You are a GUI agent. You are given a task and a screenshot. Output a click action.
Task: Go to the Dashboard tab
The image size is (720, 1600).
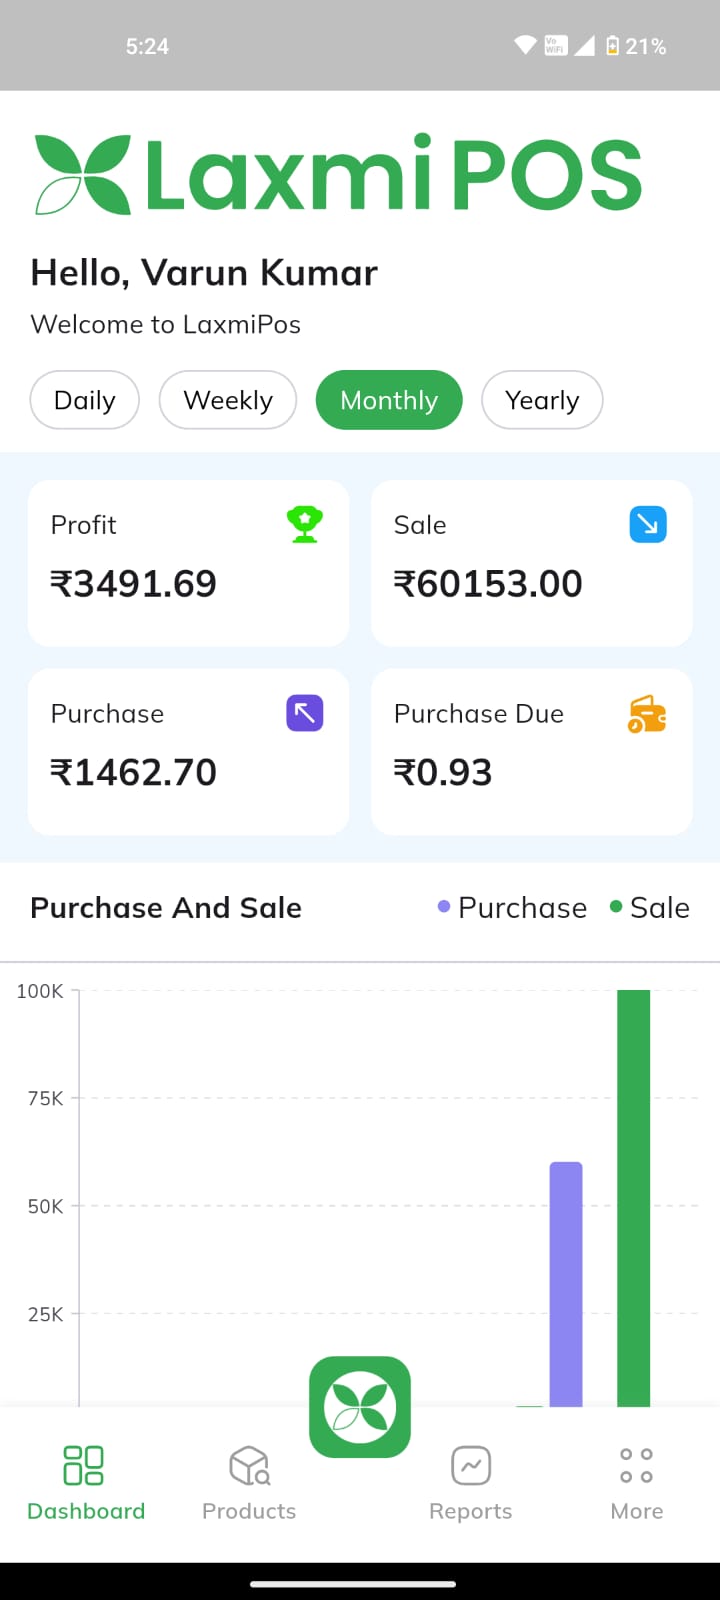tap(86, 1482)
